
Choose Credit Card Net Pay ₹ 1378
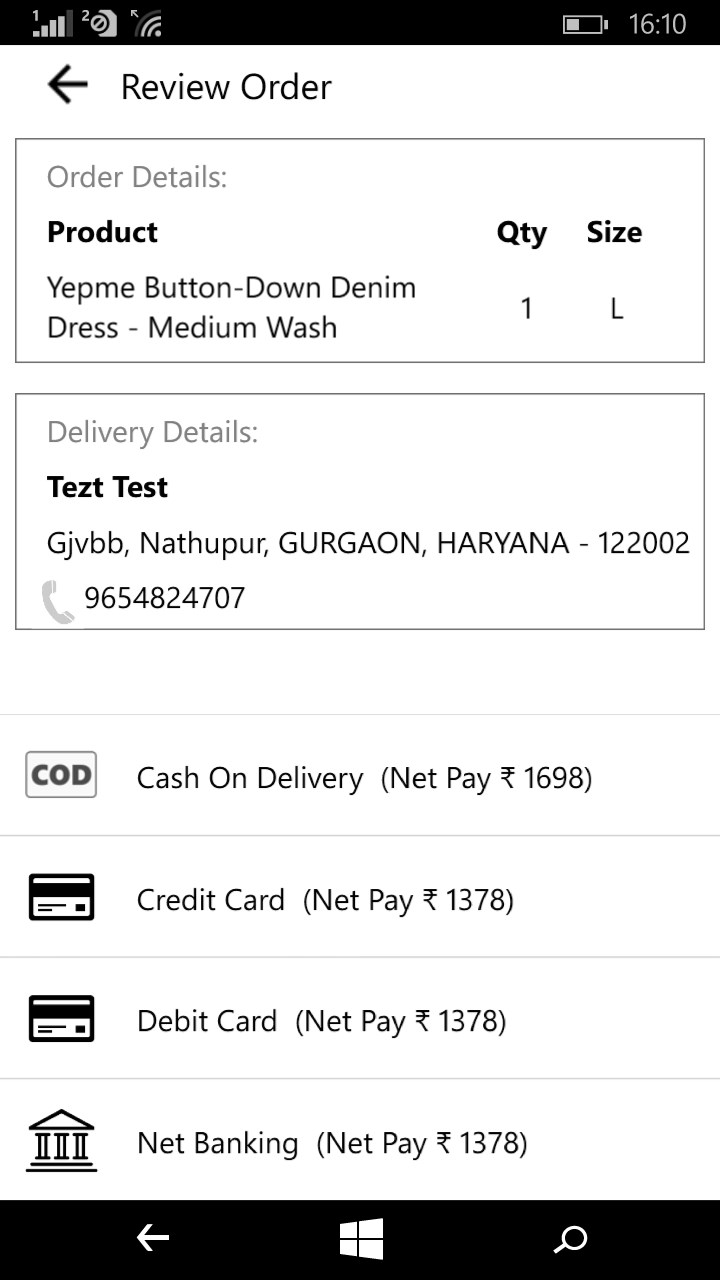[360, 897]
